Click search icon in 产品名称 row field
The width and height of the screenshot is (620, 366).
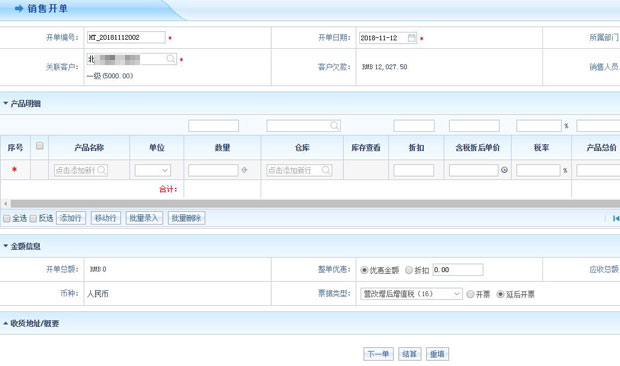point(101,170)
